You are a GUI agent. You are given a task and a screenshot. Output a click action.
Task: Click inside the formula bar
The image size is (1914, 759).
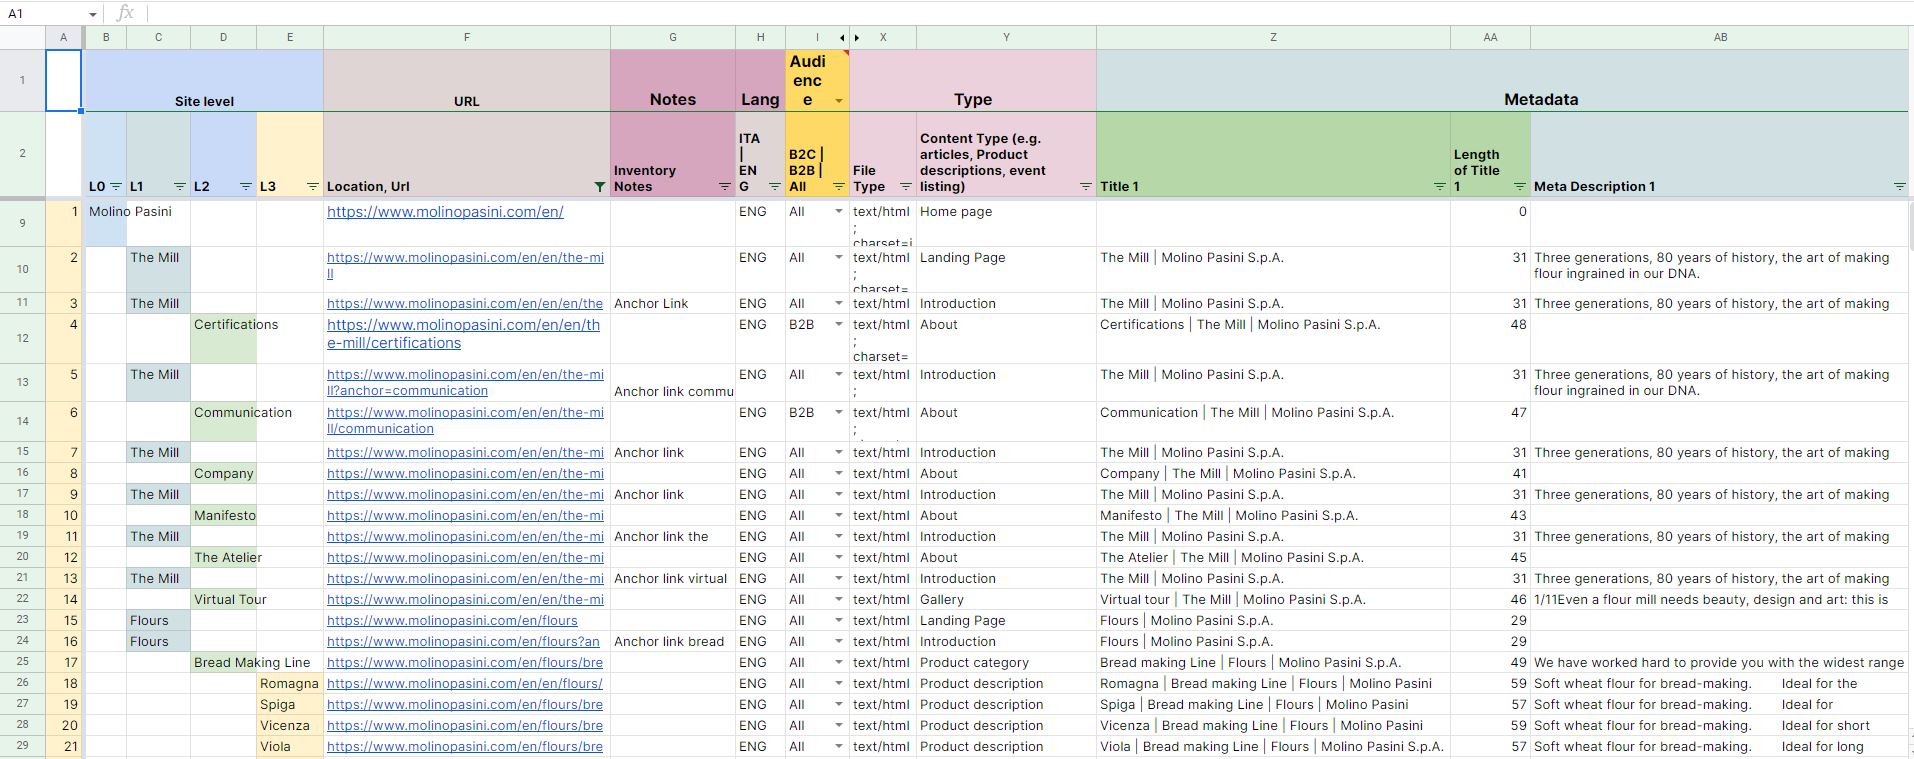click(1030, 13)
